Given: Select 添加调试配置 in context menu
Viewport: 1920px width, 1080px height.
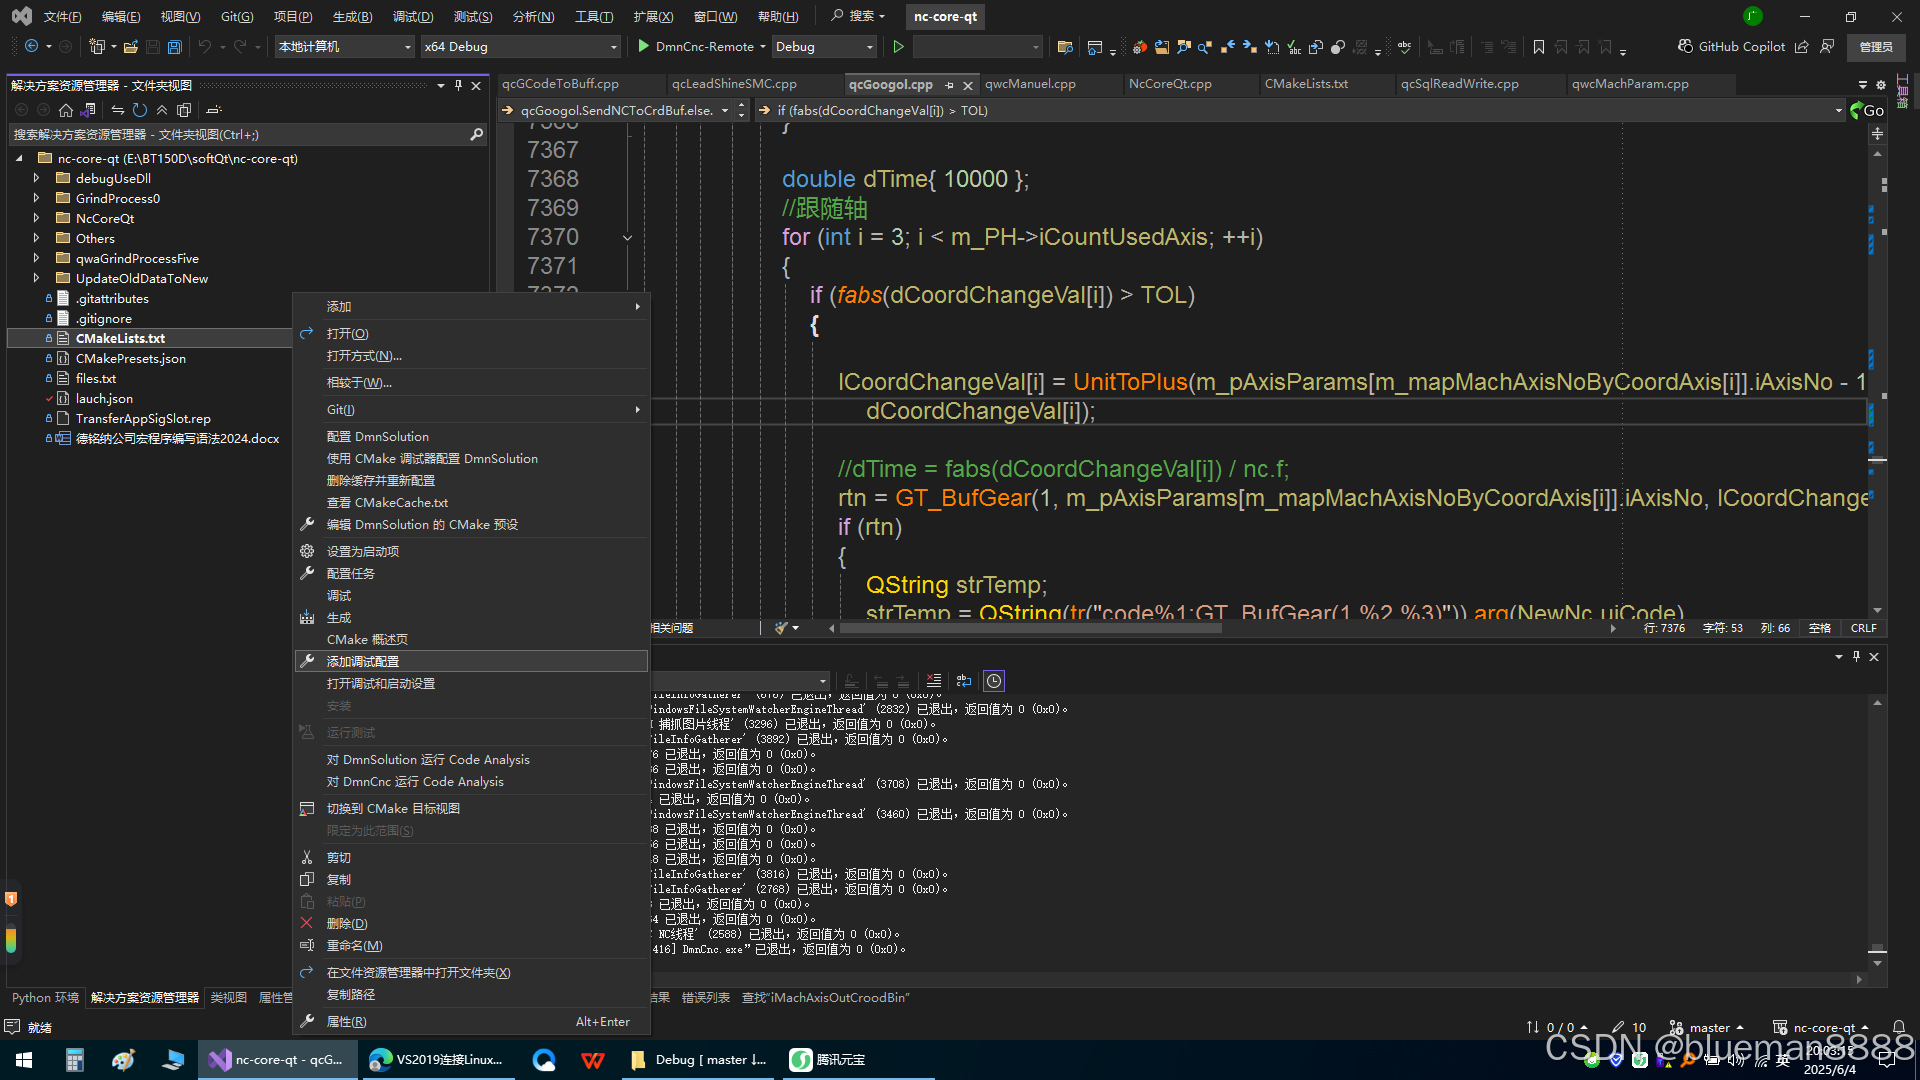Looking at the screenshot, I should point(363,661).
